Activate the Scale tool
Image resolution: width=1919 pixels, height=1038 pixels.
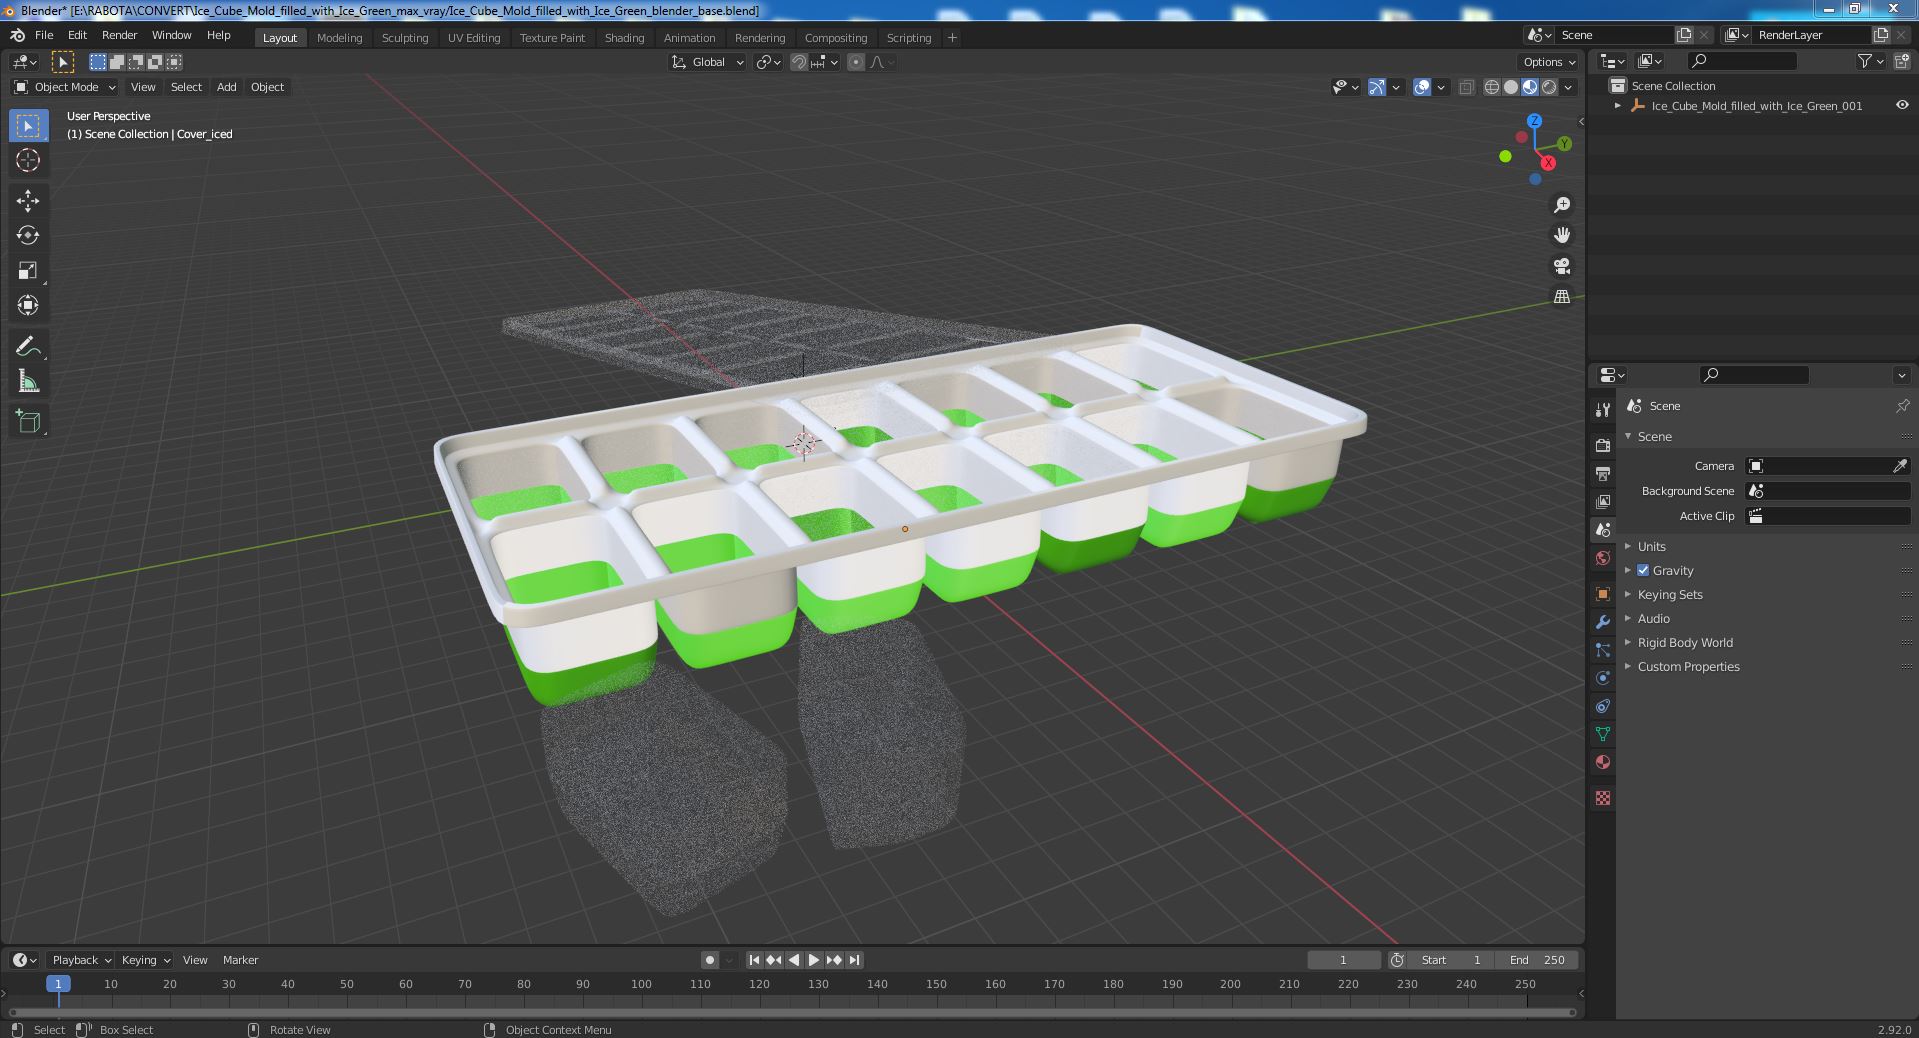tap(28, 270)
